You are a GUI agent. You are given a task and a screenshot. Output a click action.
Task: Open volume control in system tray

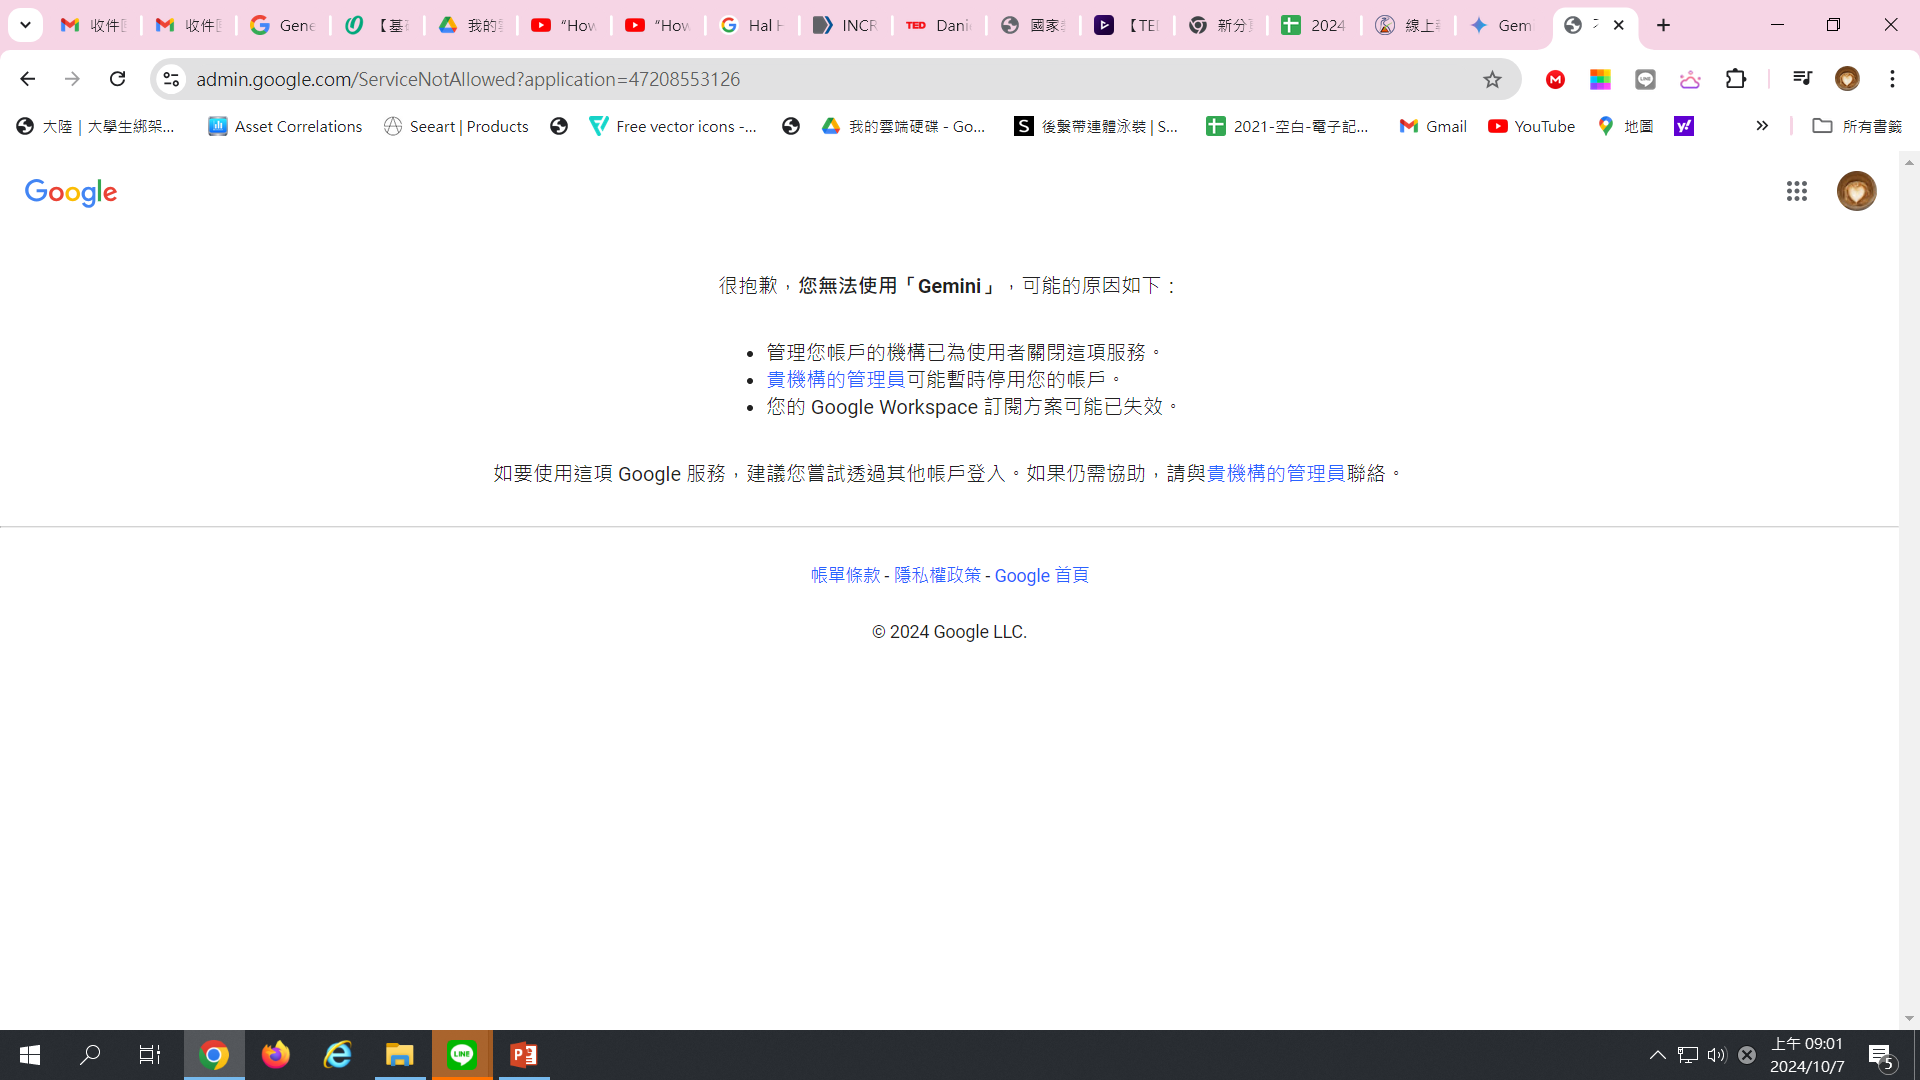(x=1717, y=1055)
